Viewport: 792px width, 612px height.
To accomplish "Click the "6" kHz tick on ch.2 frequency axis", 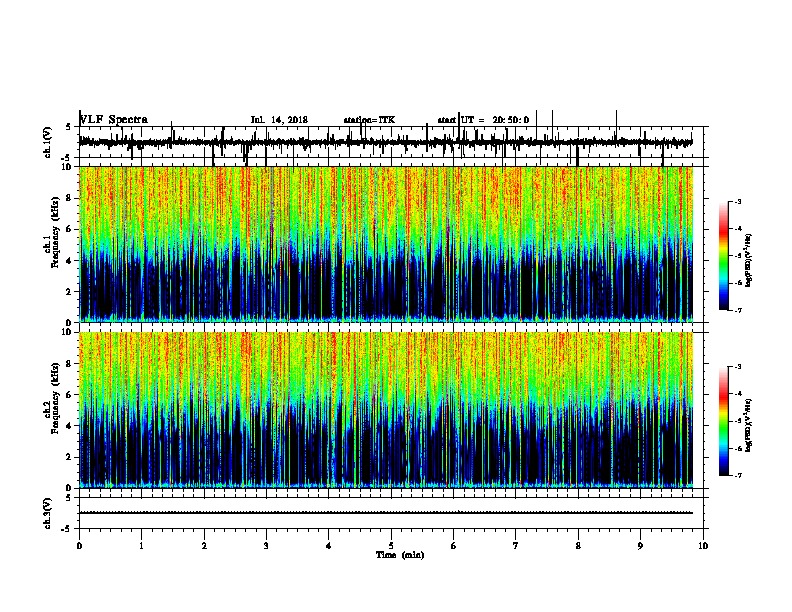I will 69,395.
